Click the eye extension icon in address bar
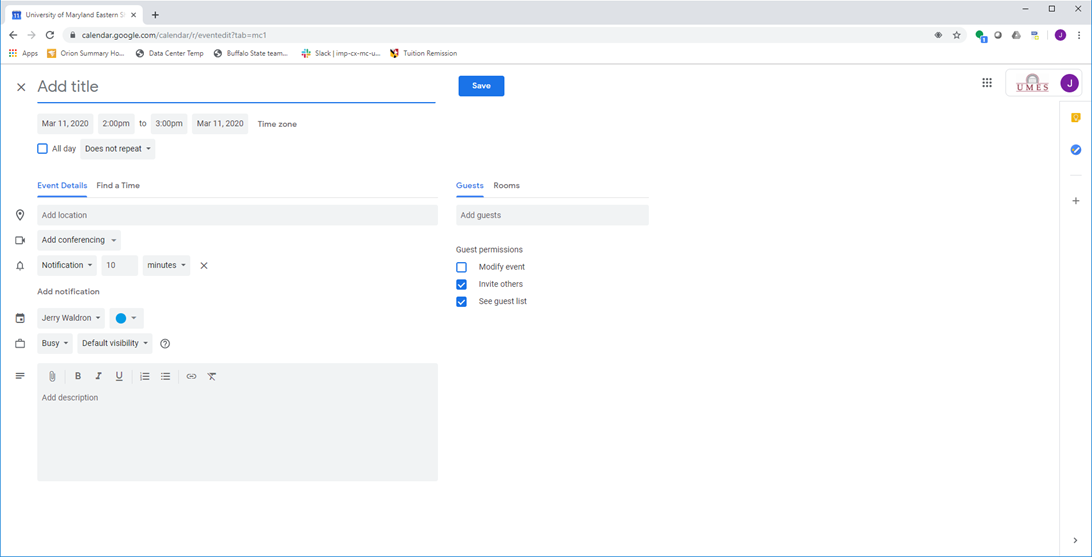 pos(938,35)
